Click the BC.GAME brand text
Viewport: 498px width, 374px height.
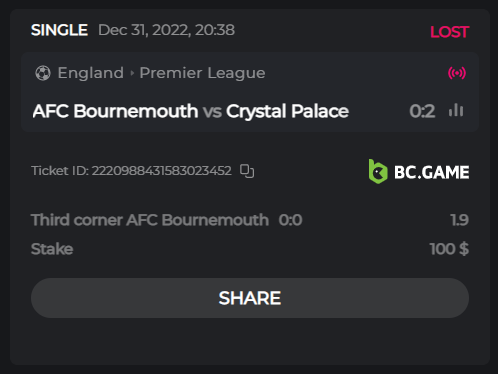pyautogui.click(x=432, y=172)
